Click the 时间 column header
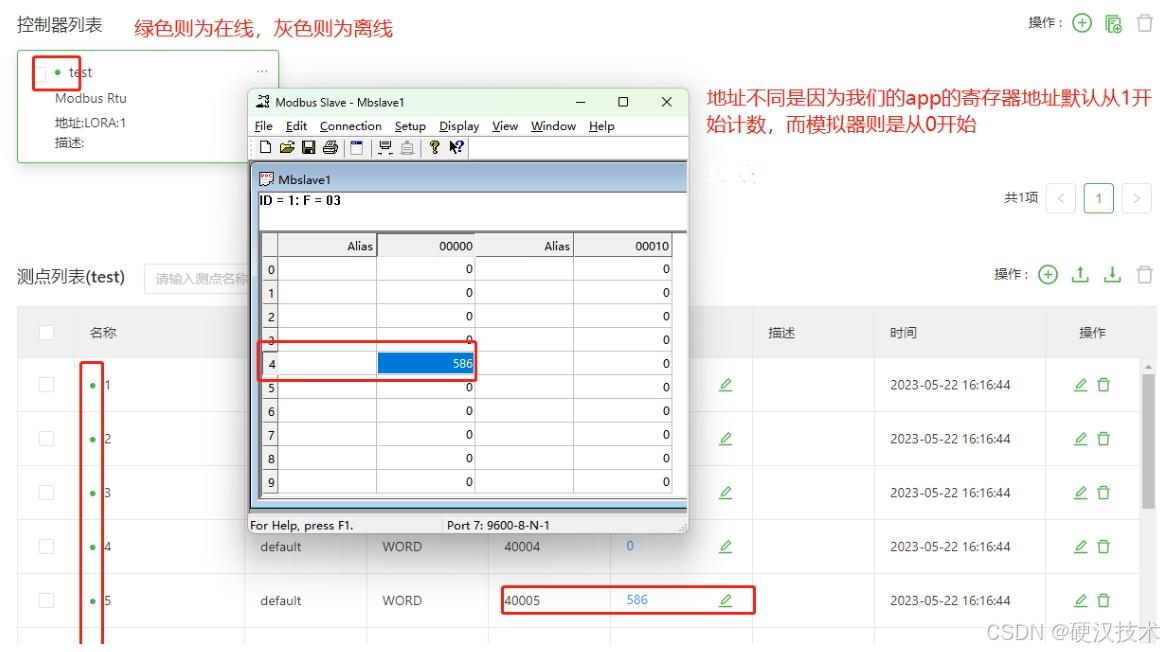 (903, 333)
